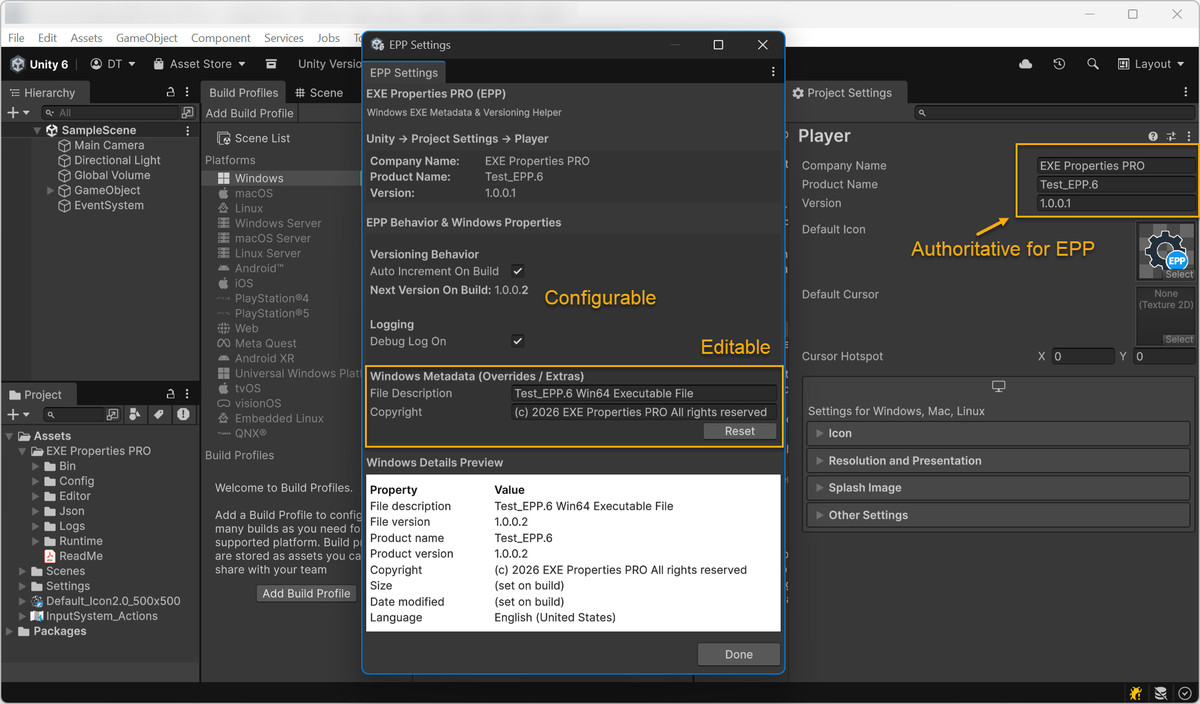Viewport: 1200px width, 704px height.
Task: Click the ReadMe PDF file in Assets
Action: [80, 556]
